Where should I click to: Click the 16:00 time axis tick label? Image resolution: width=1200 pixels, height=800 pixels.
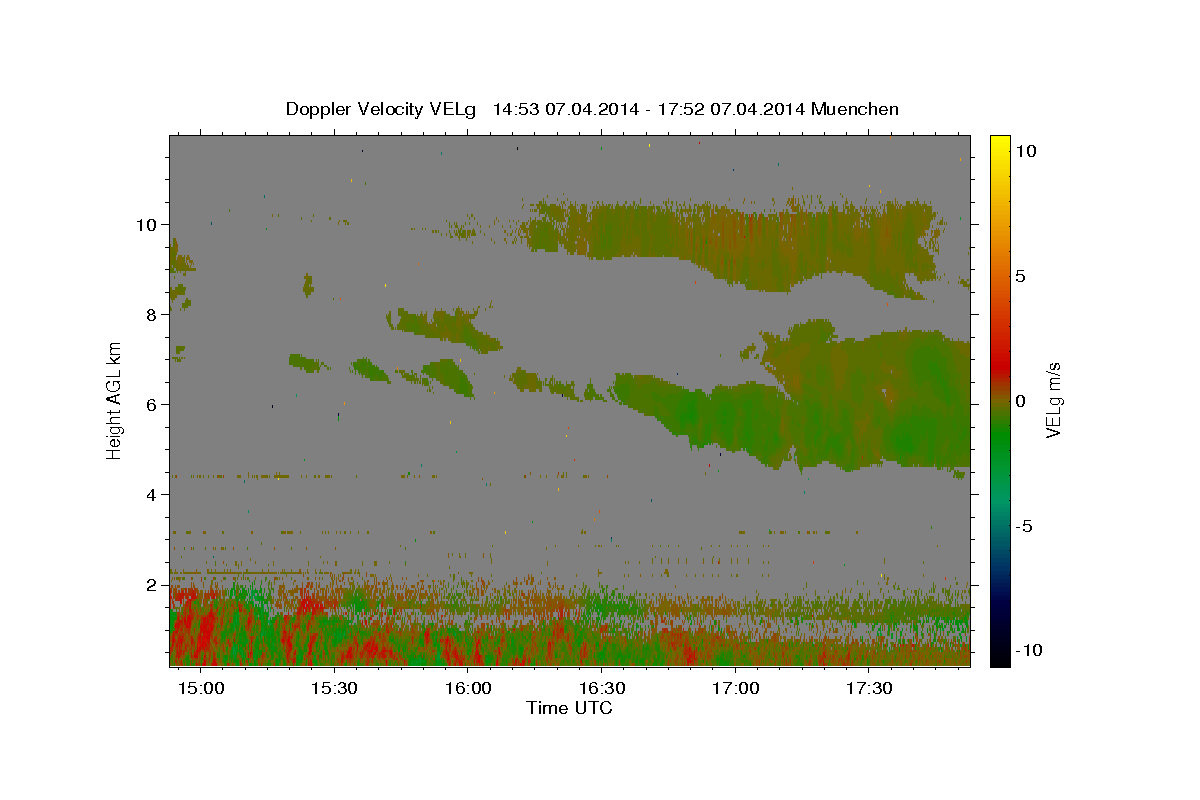468,689
